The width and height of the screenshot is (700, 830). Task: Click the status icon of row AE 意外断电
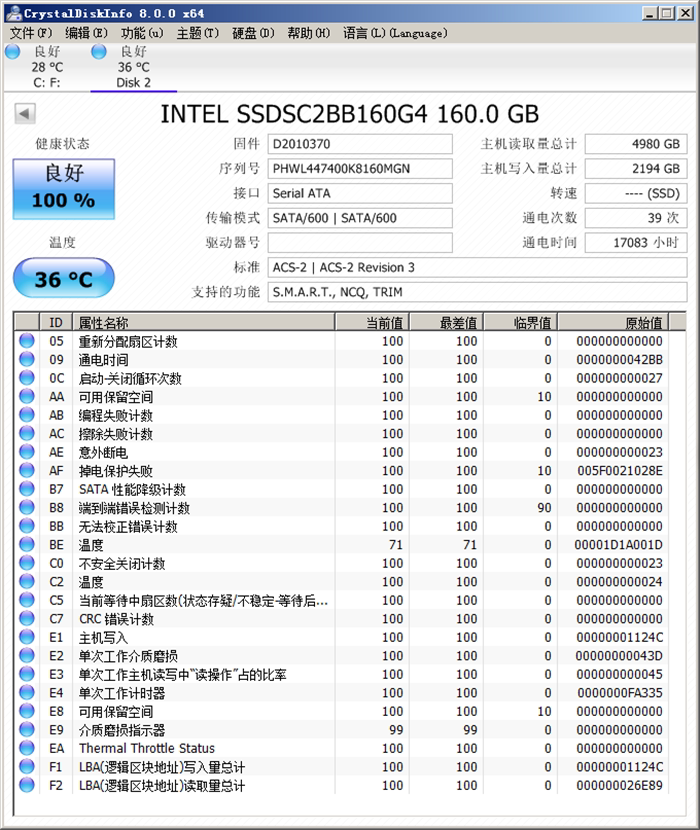(x=27, y=452)
